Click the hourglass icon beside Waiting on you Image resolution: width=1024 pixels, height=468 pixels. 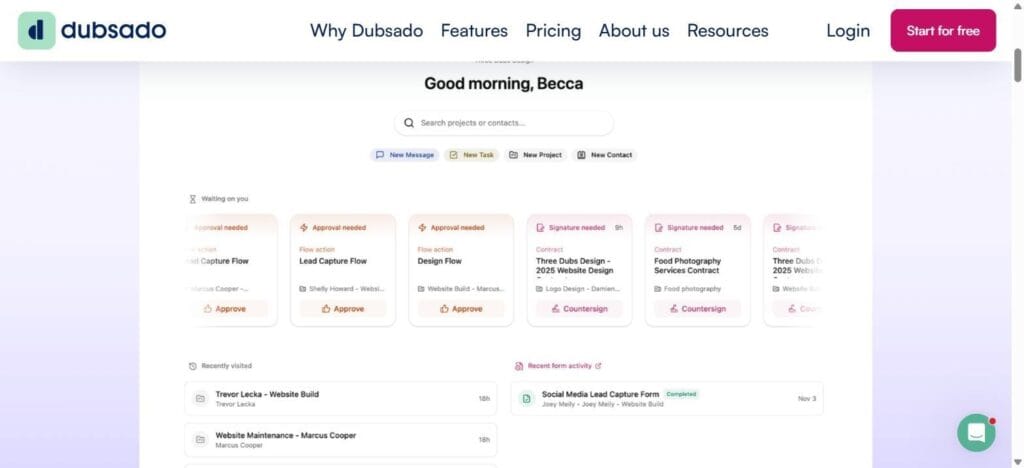click(193, 199)
